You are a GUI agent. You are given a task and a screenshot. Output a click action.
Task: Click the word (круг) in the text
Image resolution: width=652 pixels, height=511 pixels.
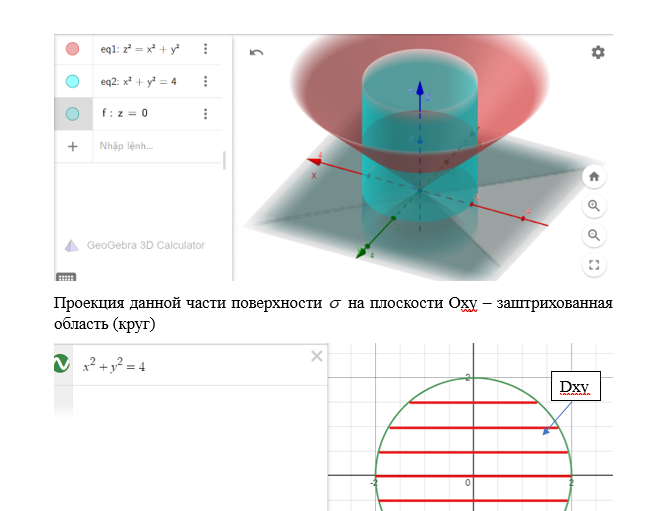coord(133,324)
